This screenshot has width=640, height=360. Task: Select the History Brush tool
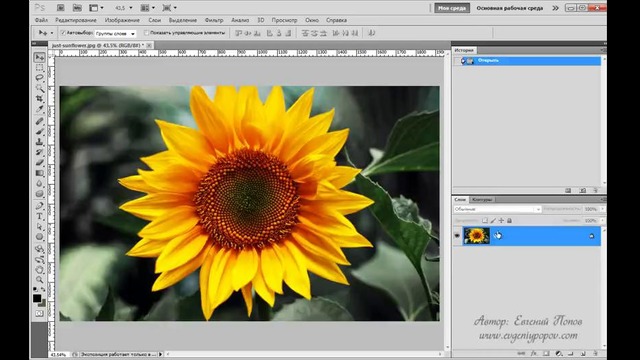coord(40,152)
